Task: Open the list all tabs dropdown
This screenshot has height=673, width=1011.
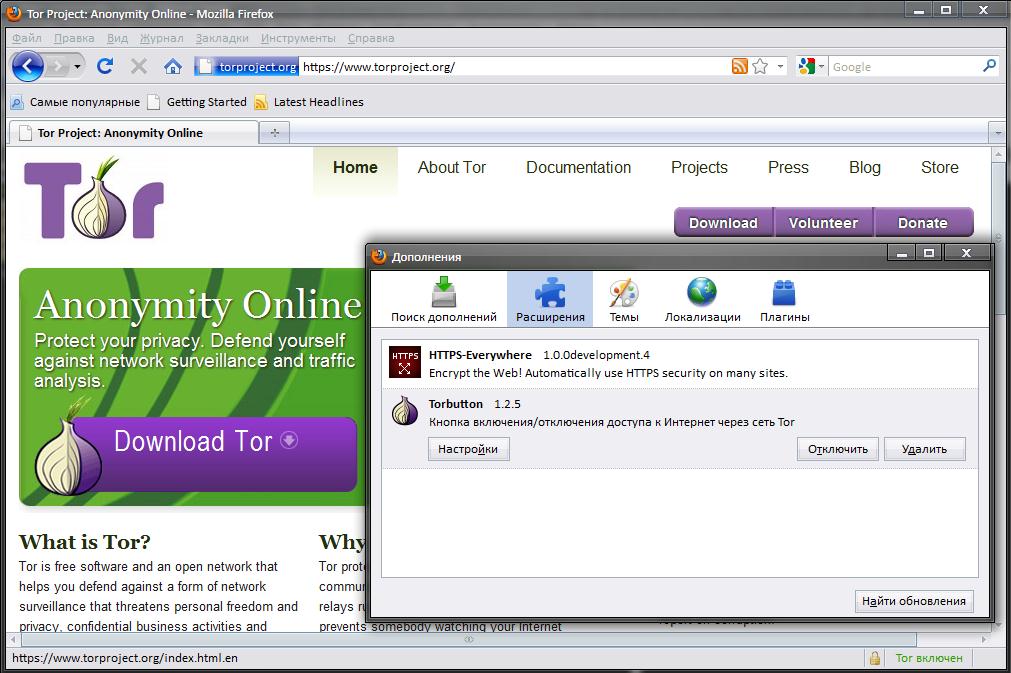Action: [996, 132]
